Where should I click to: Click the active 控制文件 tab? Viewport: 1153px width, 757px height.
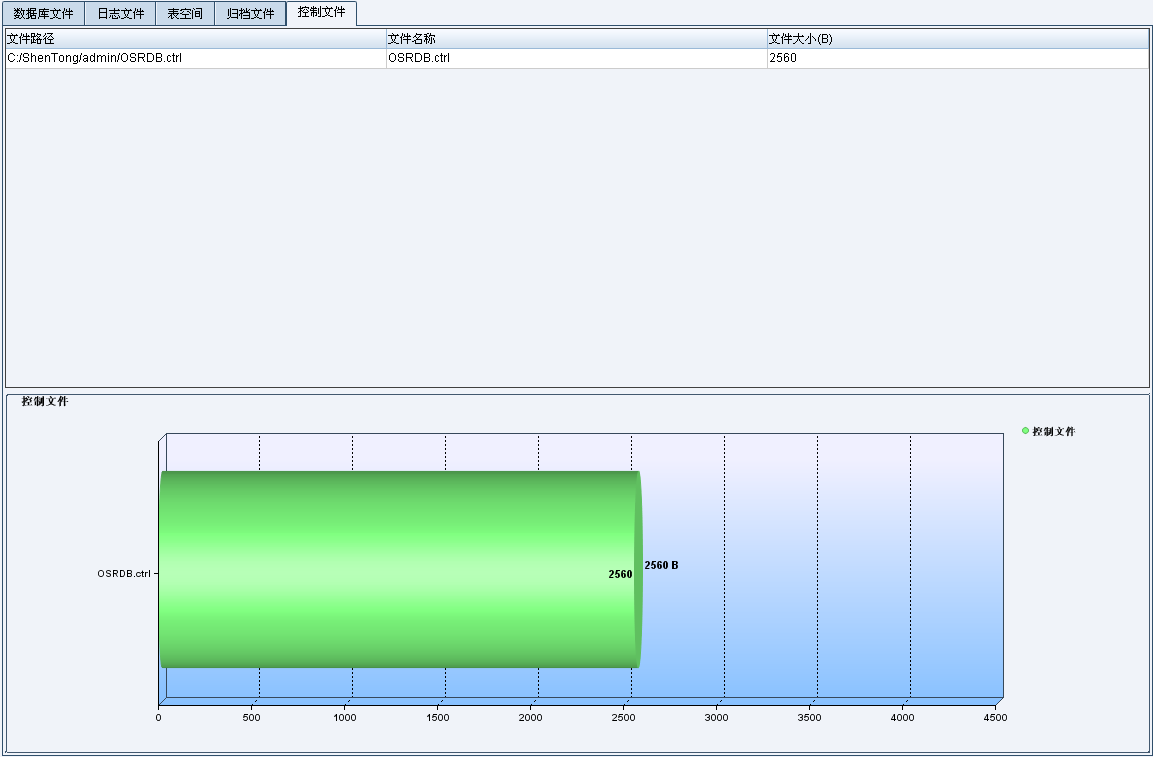321,13
